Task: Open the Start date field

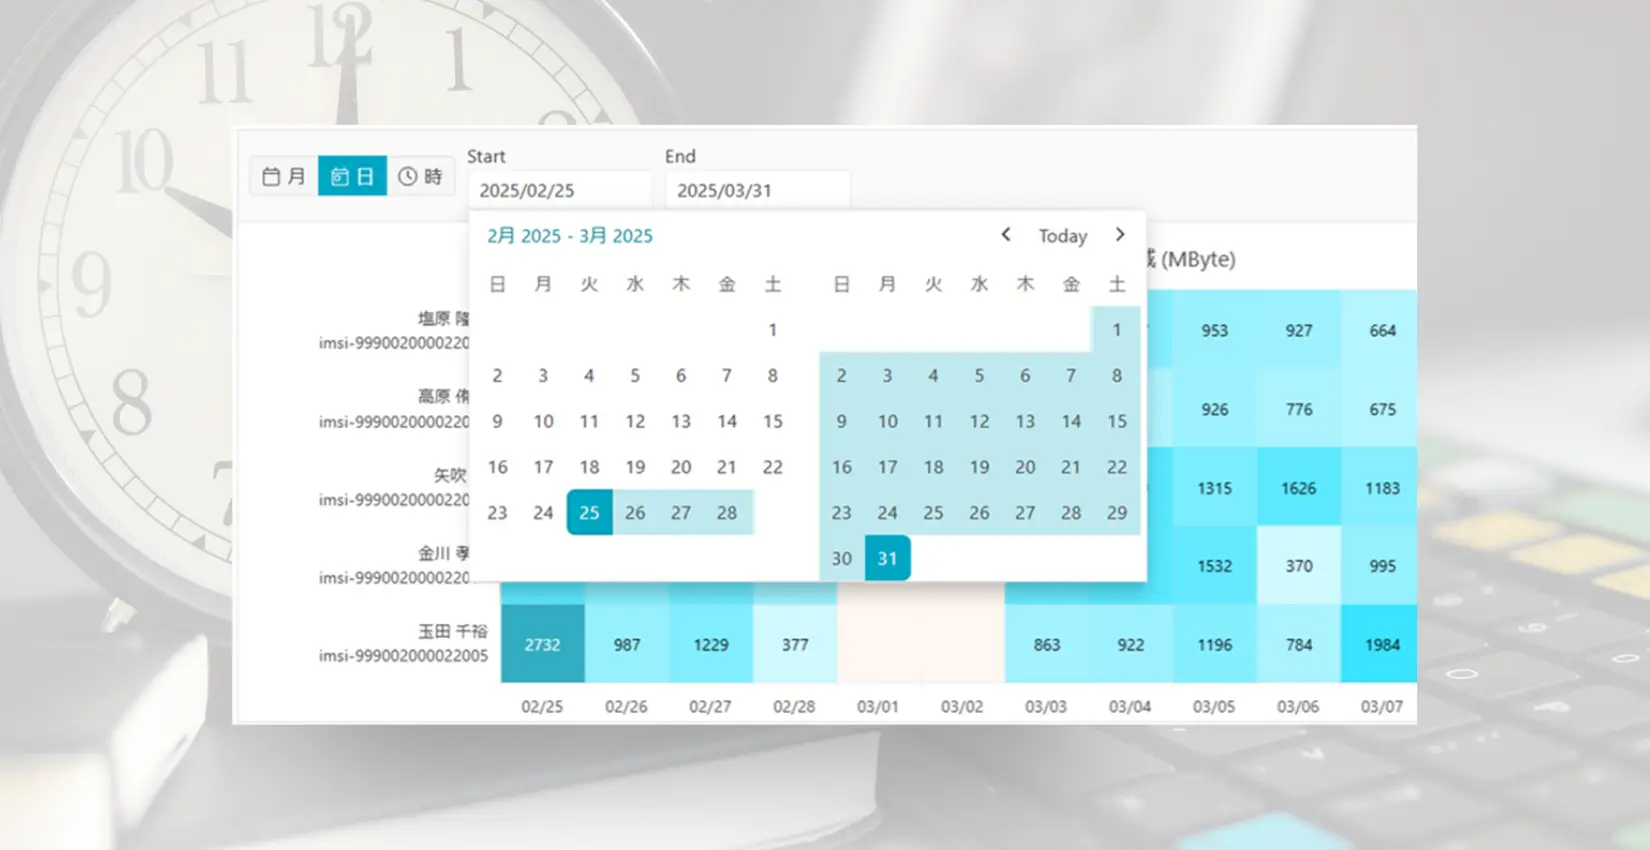Action: click(x=558, y=190)
